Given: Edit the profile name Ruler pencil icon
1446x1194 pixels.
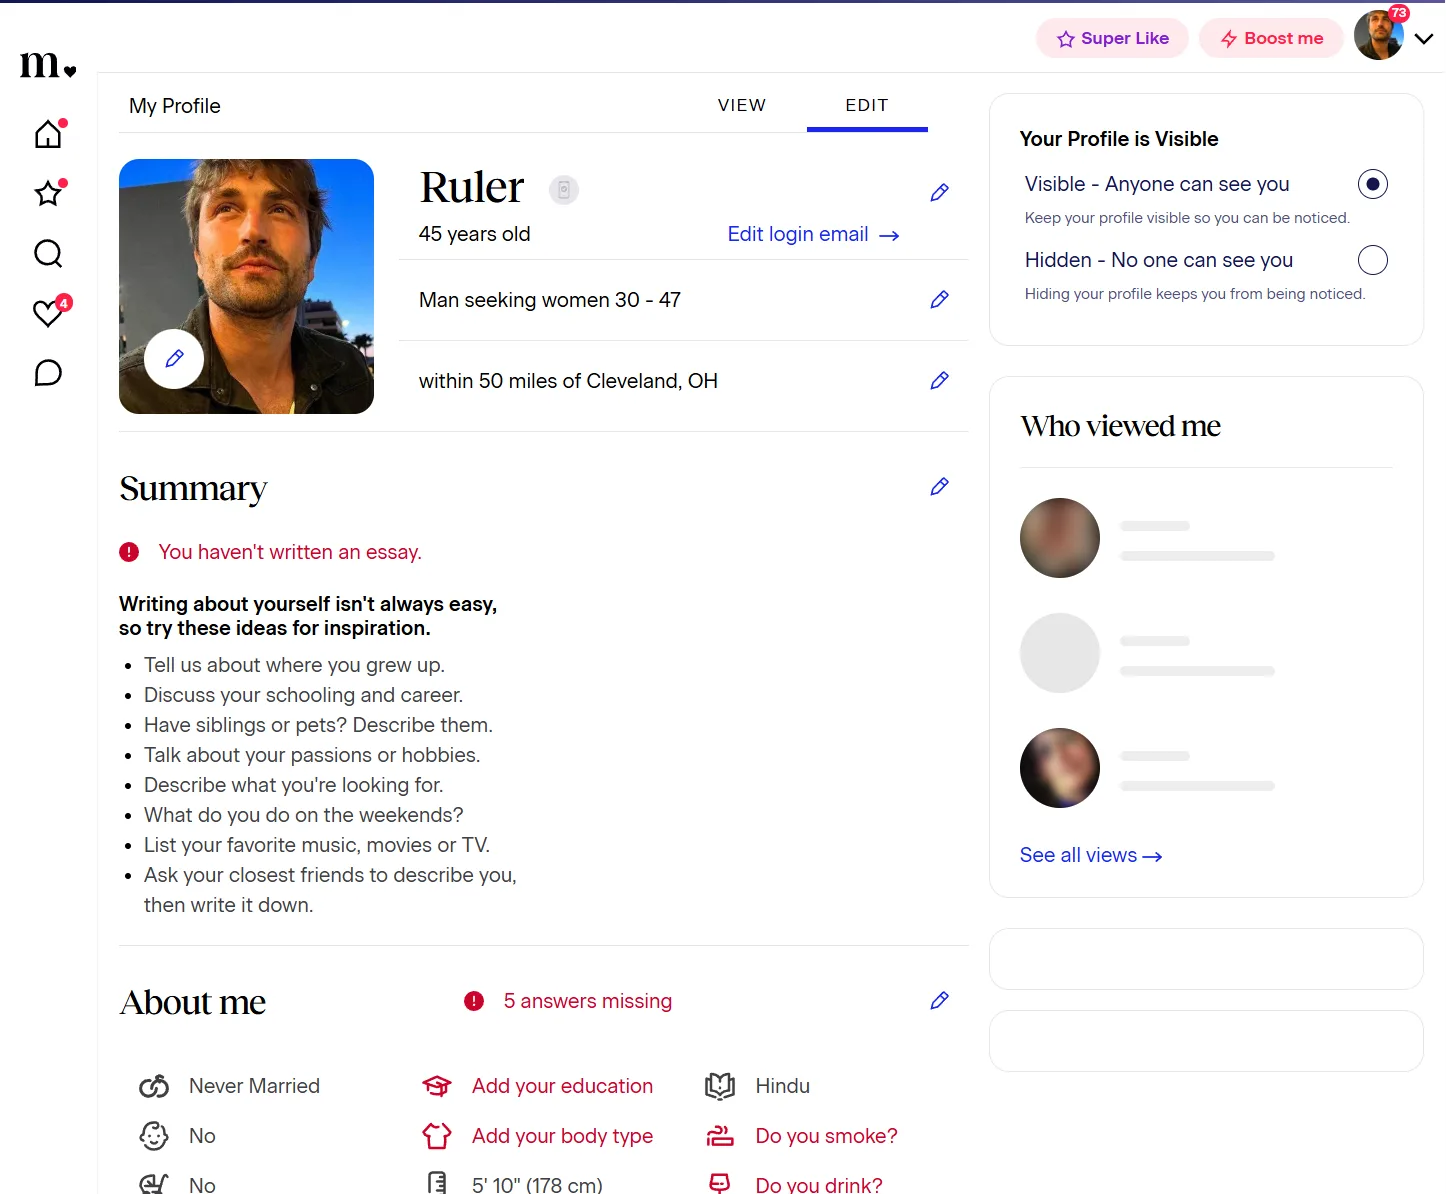Looking at the screenshot, I should (939, 192).
